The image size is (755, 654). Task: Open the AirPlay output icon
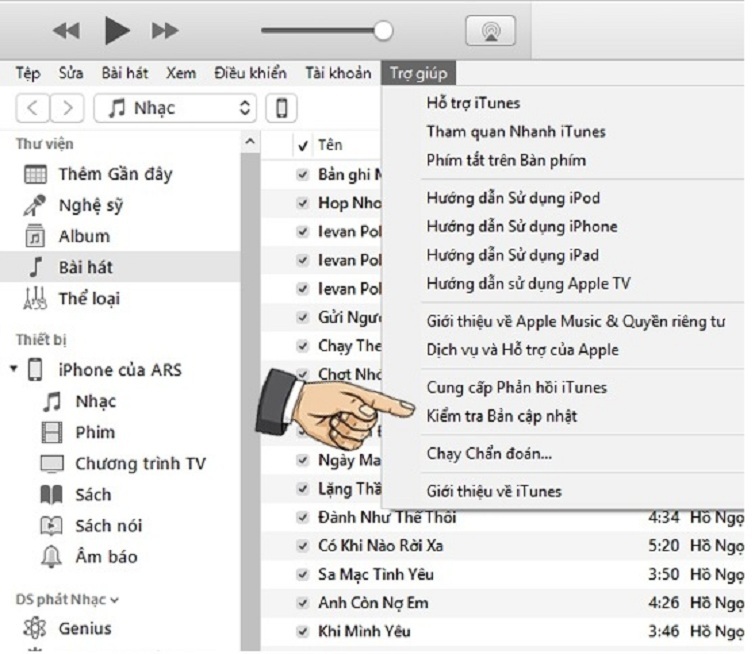tap(490, 31)
